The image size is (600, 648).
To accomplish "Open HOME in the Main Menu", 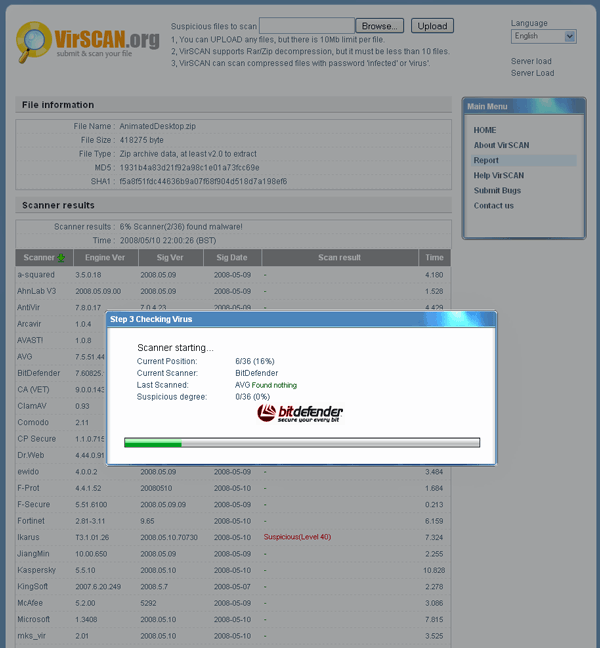I will pos(485,130).
